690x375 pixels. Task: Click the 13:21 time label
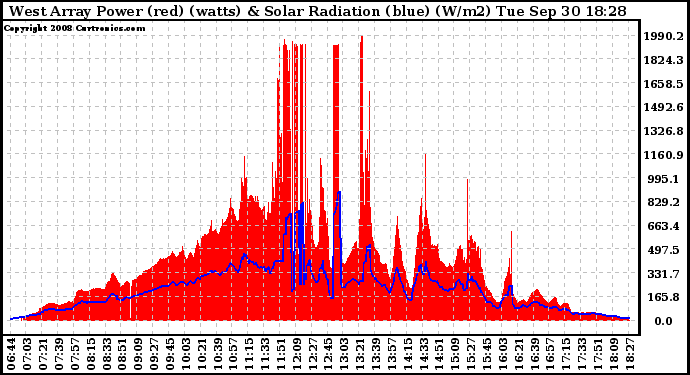[360, 354]
